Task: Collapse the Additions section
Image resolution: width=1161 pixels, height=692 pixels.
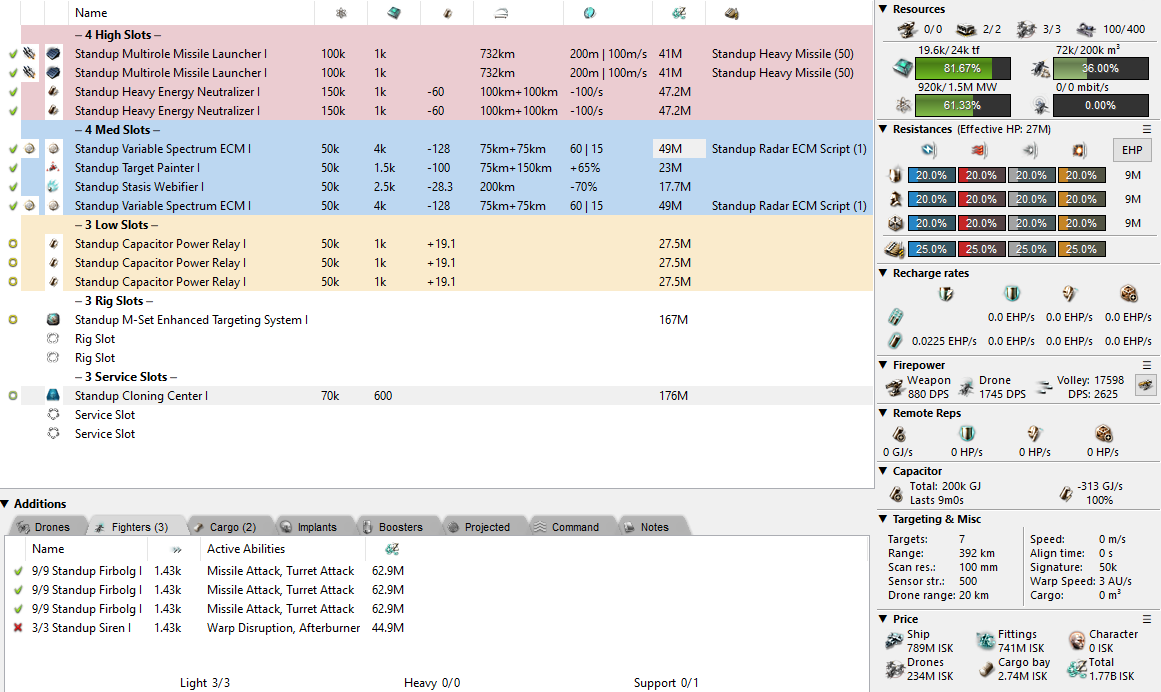Action: point(6,504)
